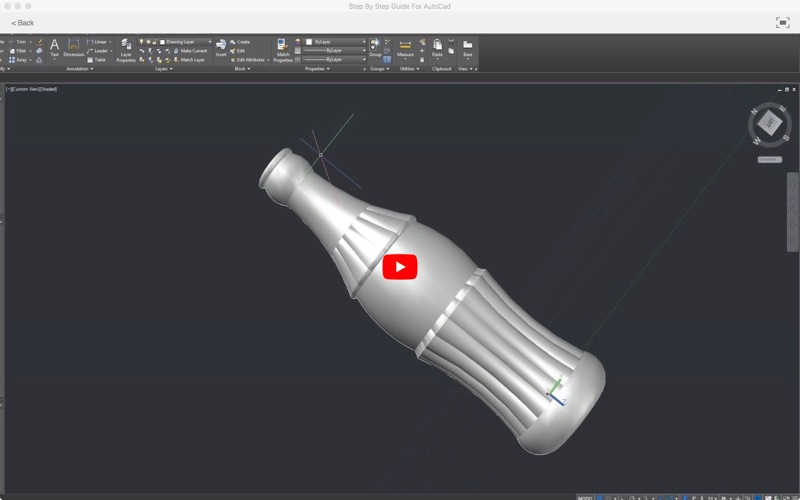Expand the Layers panel
Screen dimensions: 800x500
point(164,69)
